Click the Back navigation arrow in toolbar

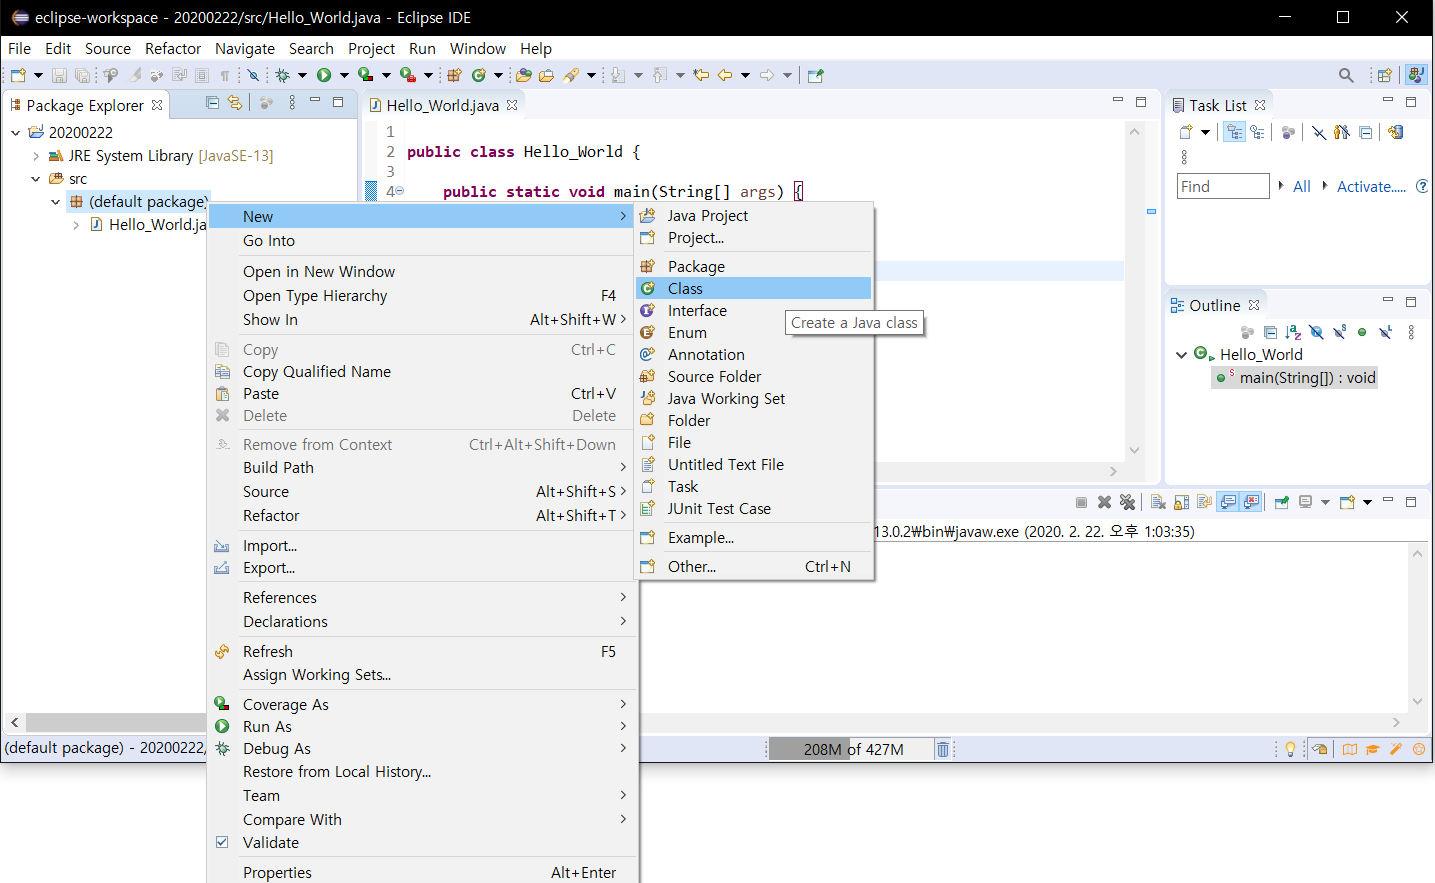[725, 75]
